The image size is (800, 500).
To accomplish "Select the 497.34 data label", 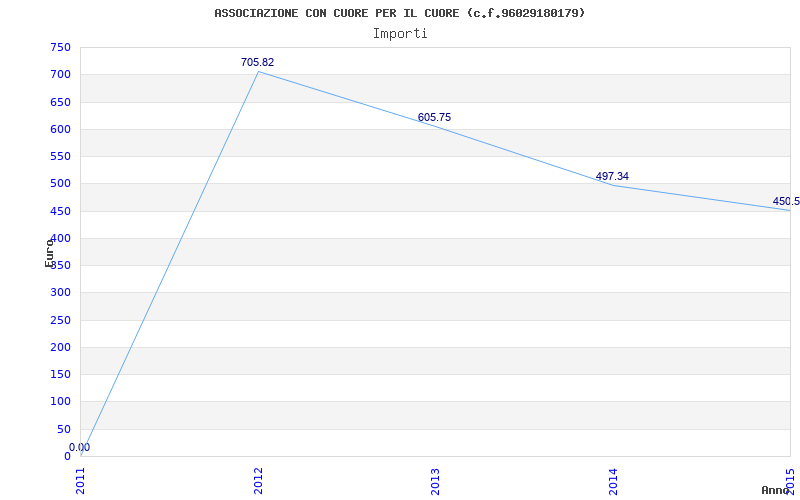I will [x=612, y=177].
